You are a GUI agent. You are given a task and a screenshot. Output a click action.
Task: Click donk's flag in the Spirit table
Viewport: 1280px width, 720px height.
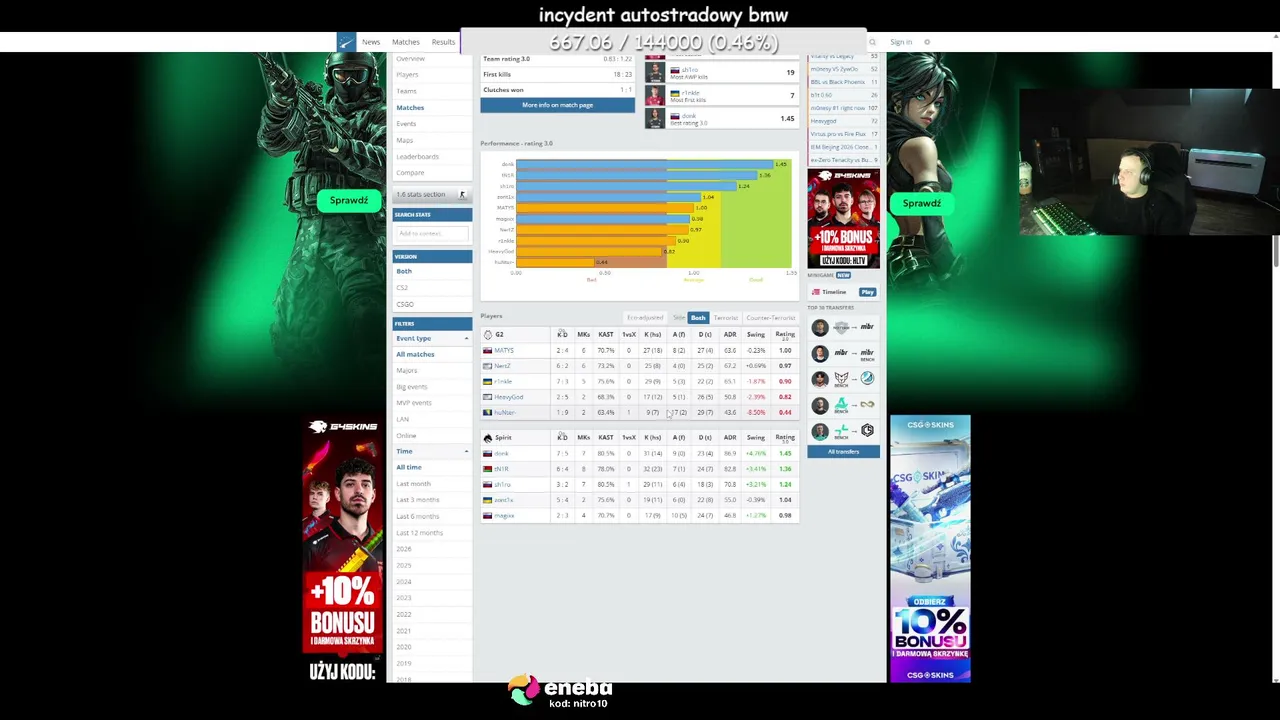coord(487,453)
